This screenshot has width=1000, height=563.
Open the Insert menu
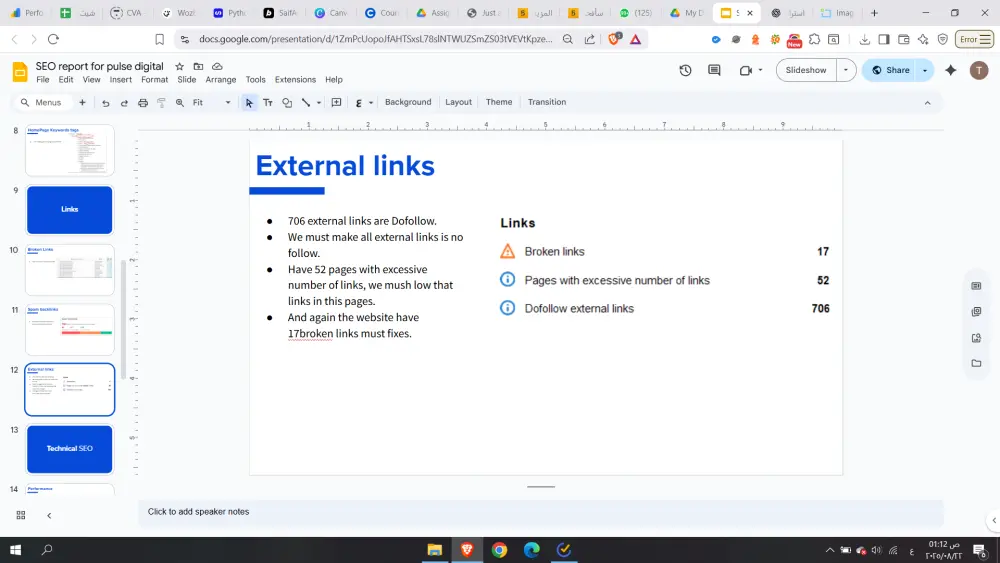click(x=121, y=80)
